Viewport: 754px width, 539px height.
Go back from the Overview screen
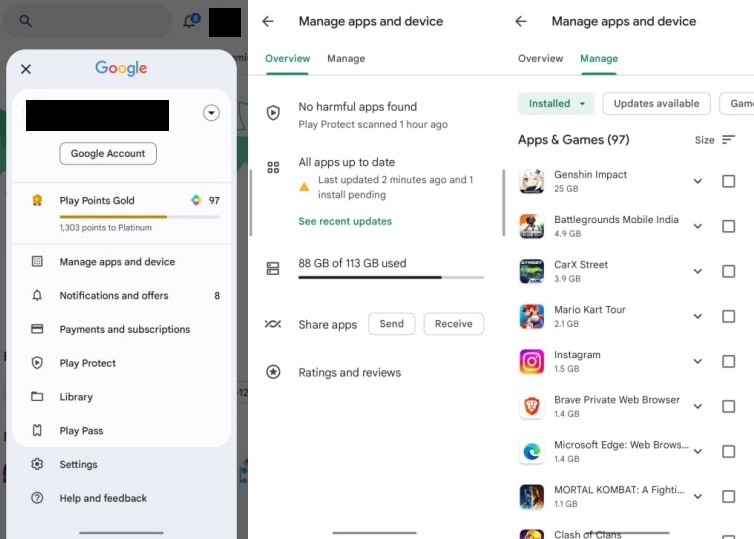pos(268,21)
